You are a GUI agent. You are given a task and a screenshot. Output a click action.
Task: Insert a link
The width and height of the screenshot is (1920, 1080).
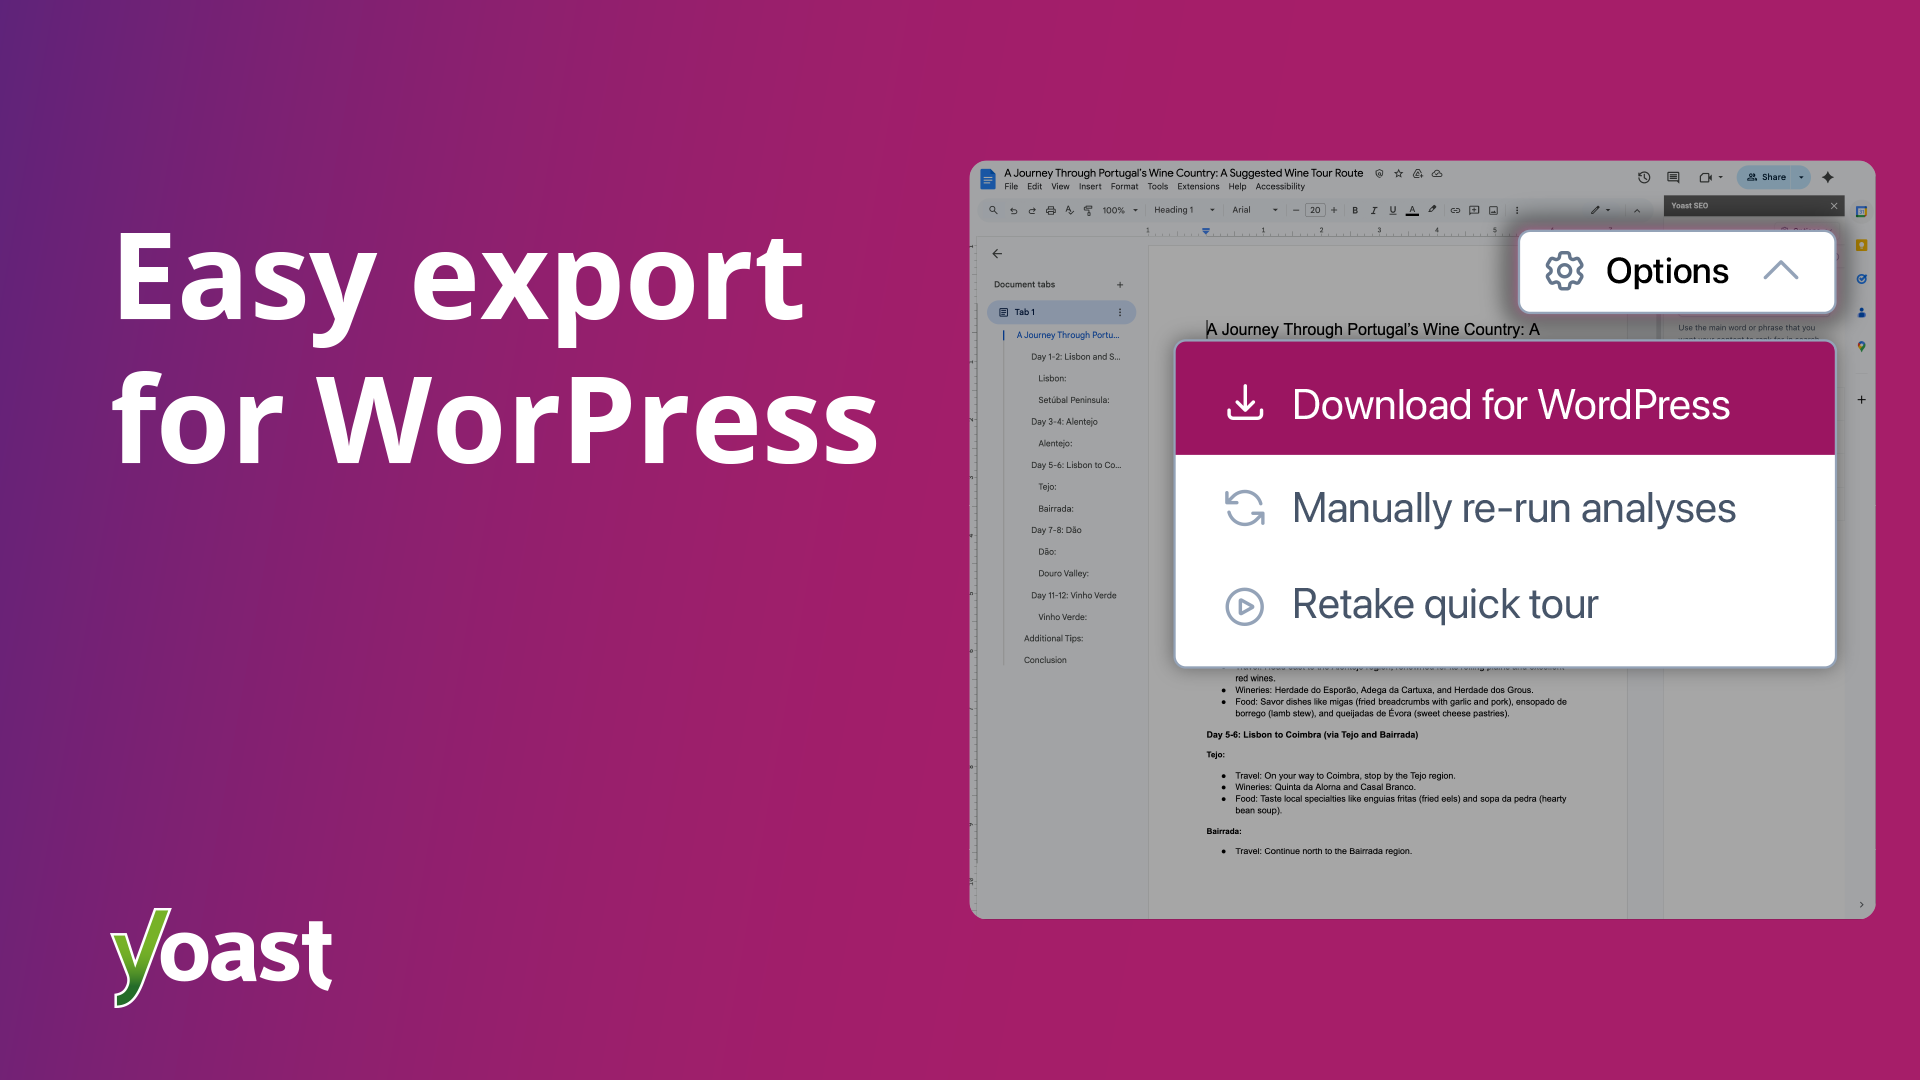point(1455,210)
